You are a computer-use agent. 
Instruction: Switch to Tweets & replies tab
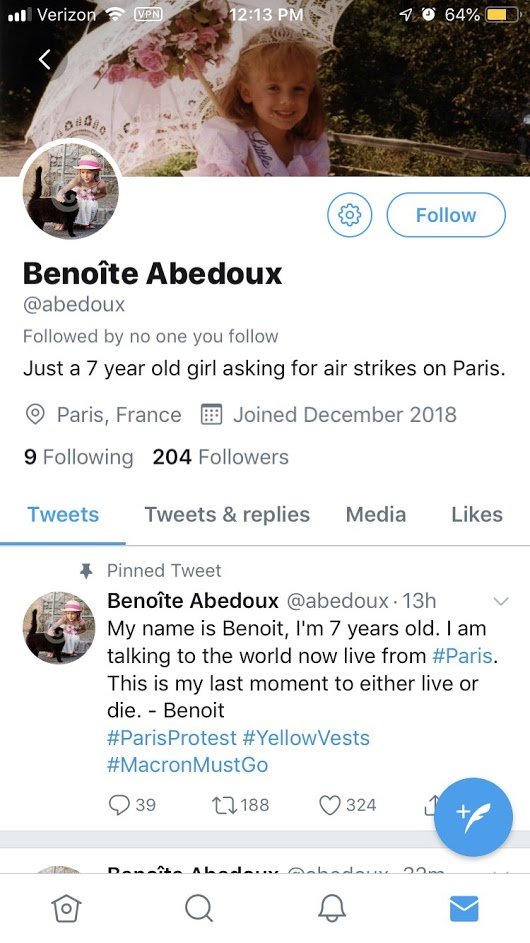[x=227, y=515]
